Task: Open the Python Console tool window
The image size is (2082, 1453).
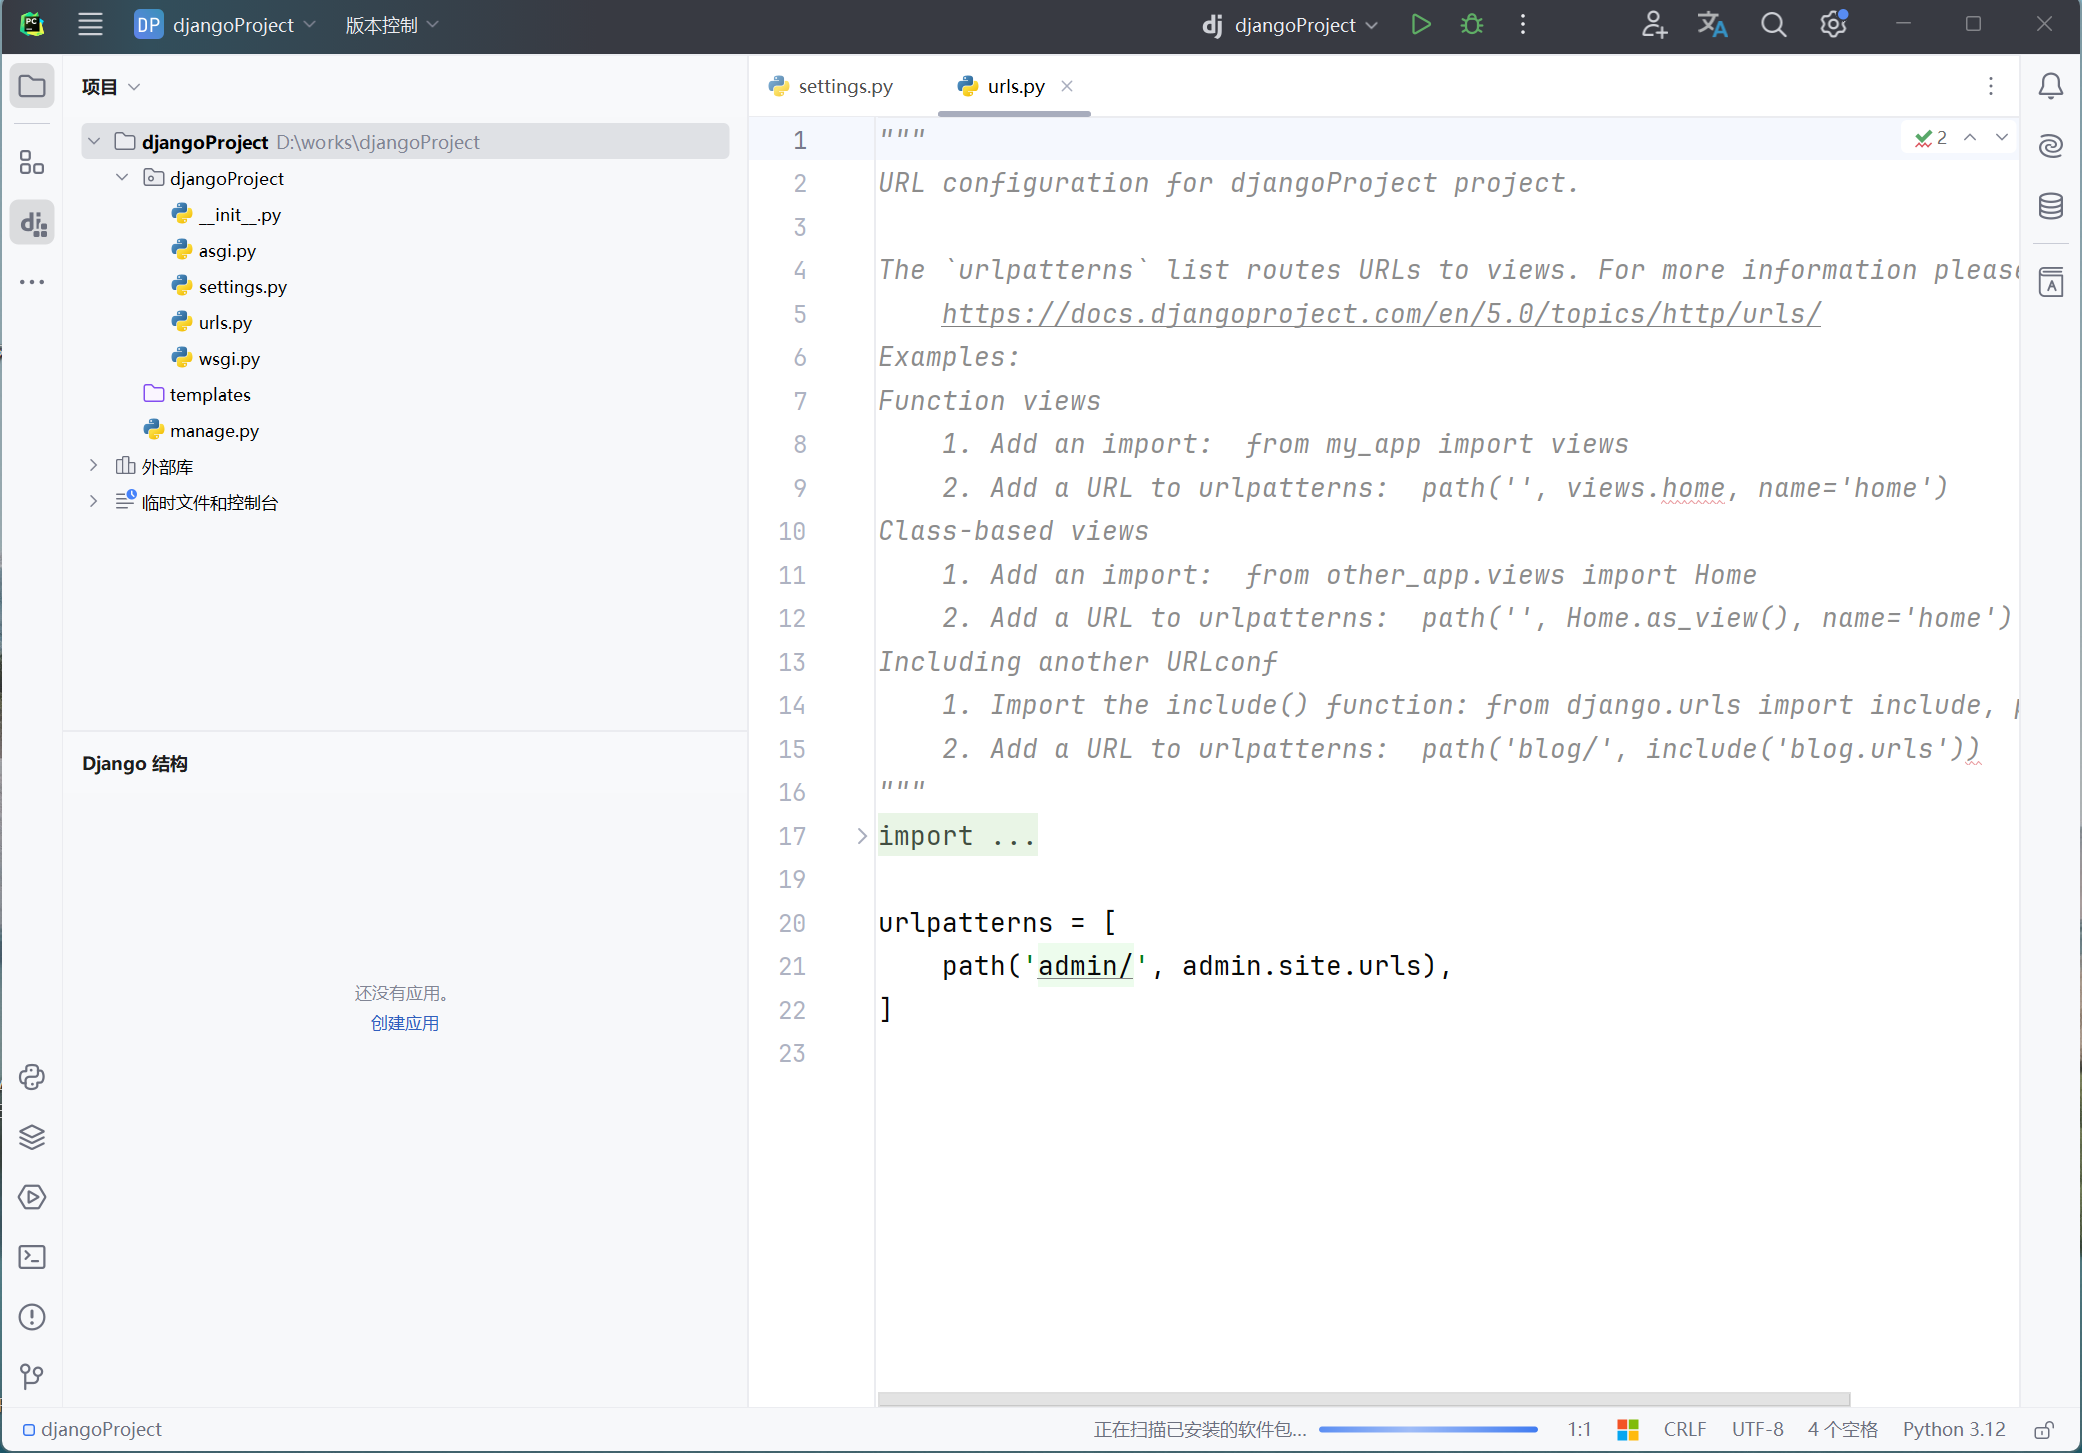Action: tap(32, 1077)
